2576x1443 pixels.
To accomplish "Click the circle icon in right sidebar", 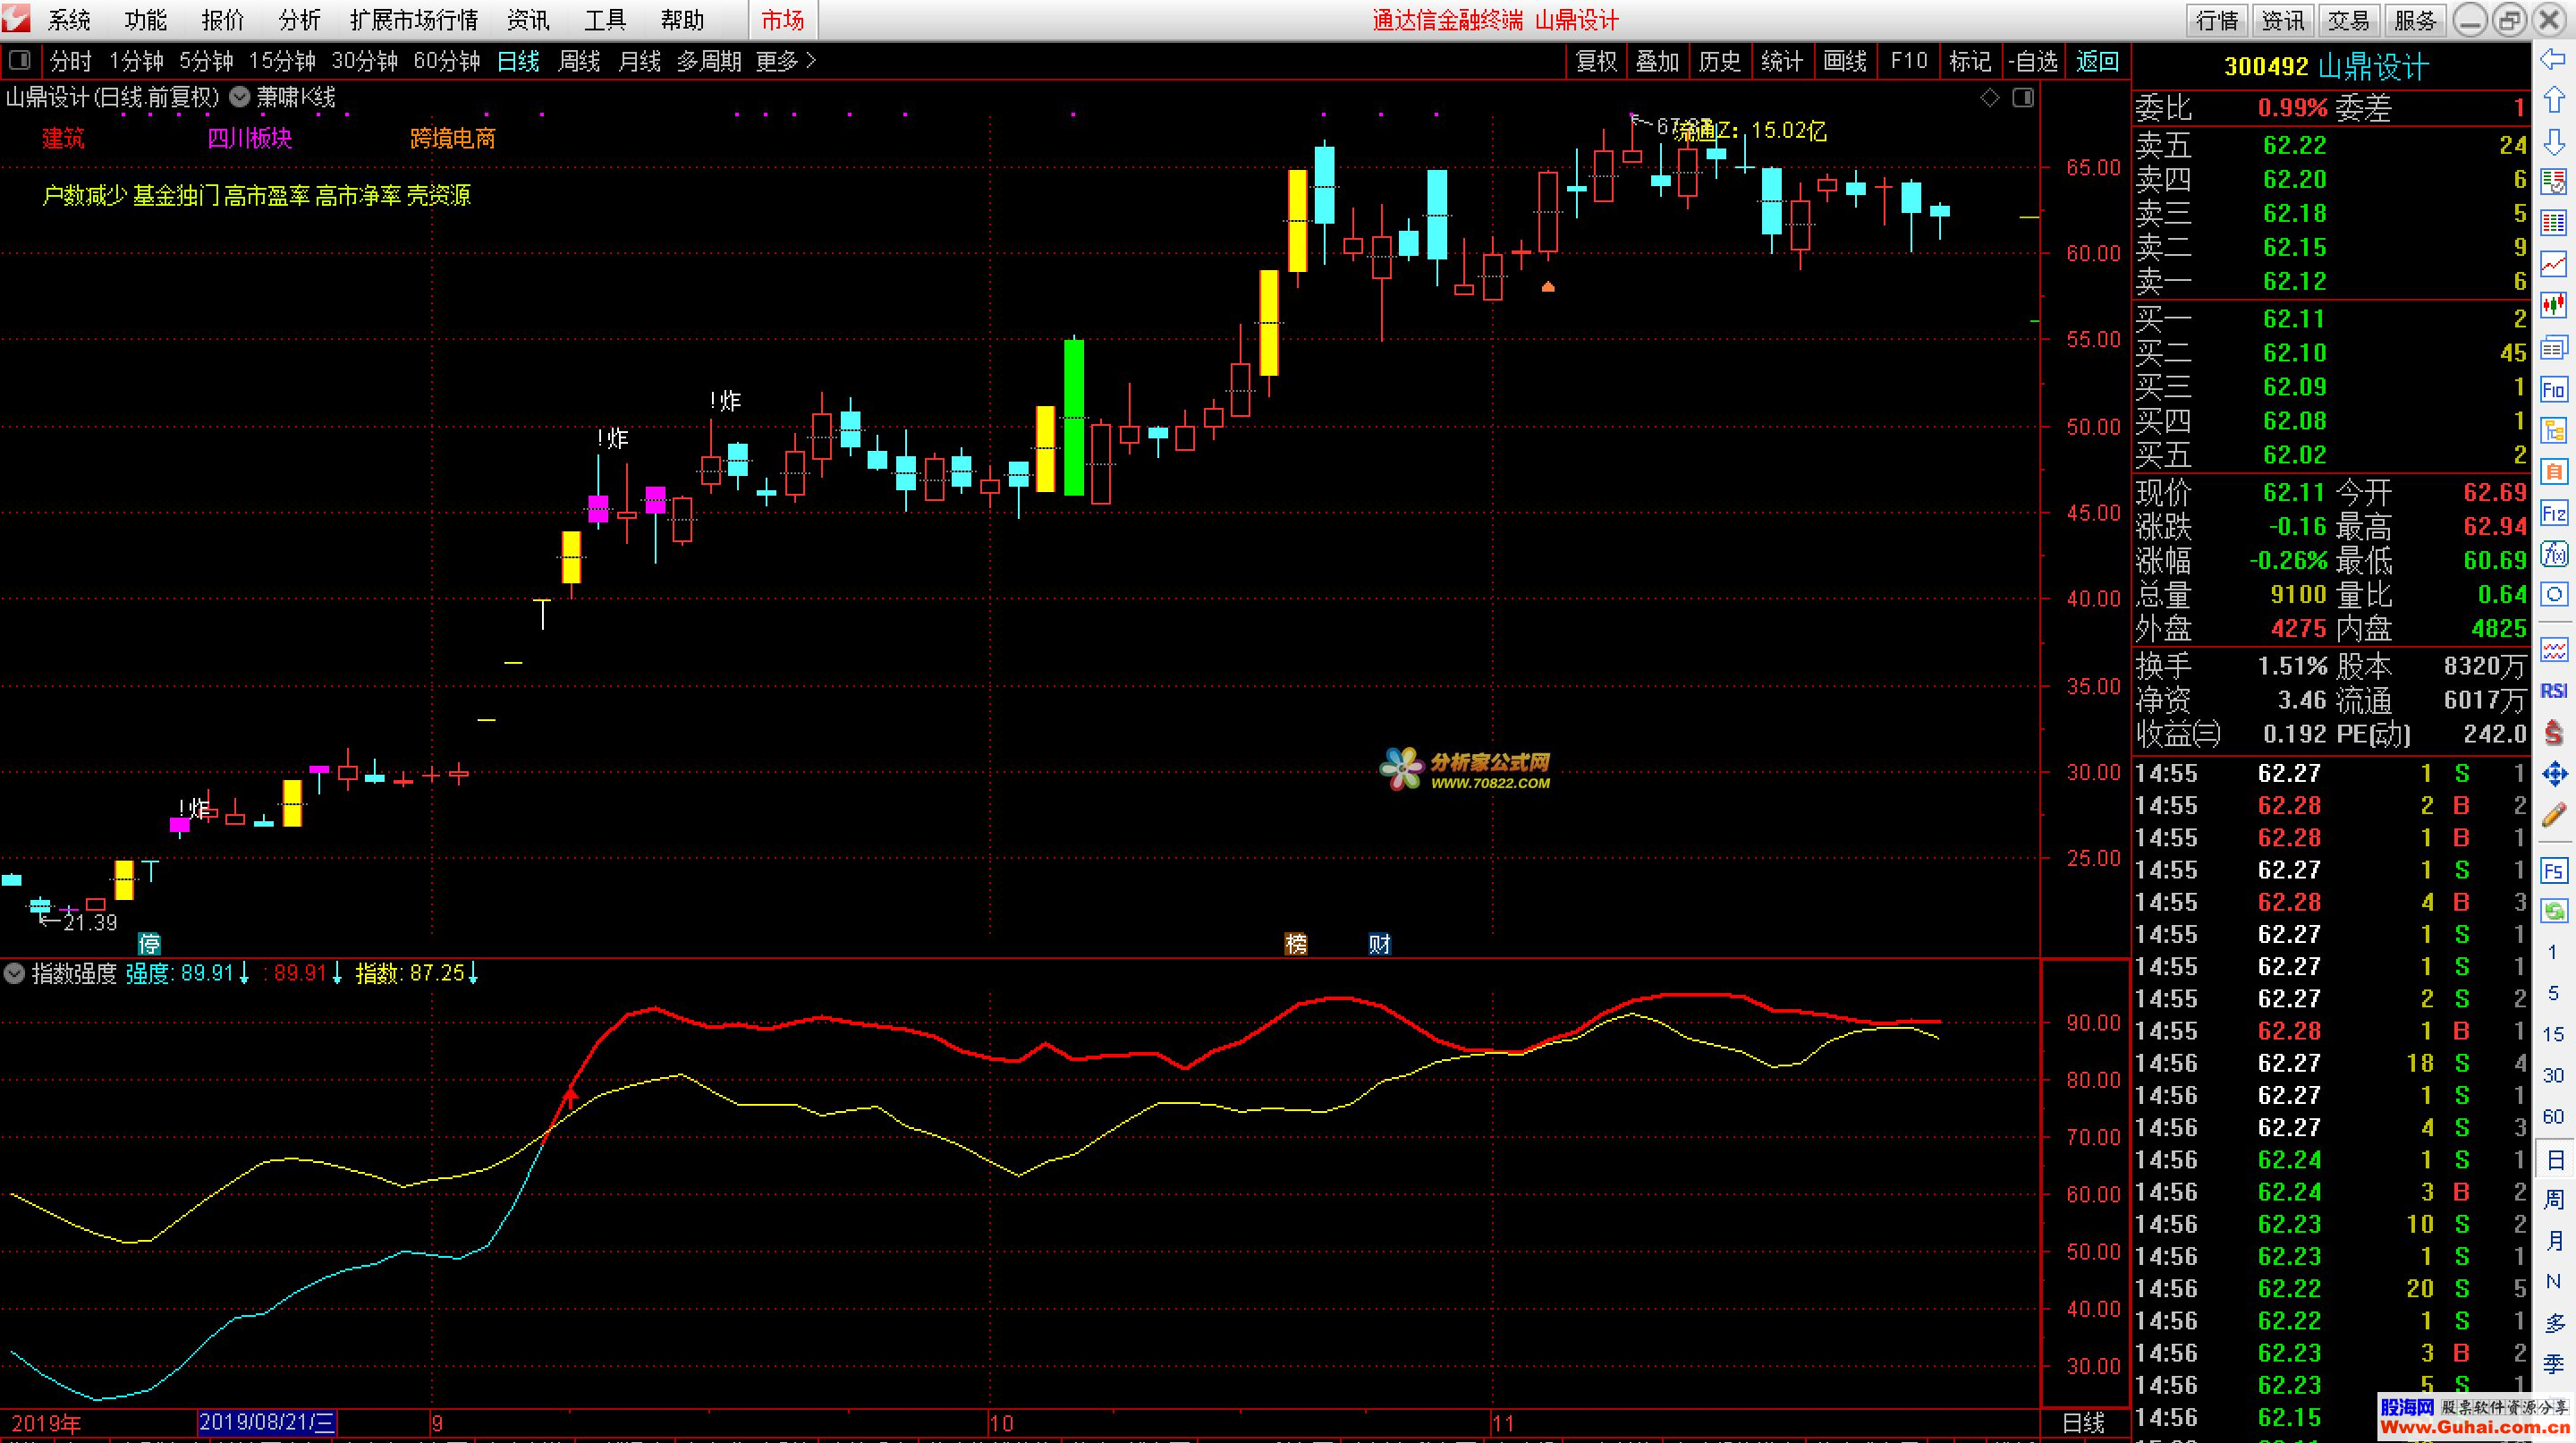I will pyautogui.click(x=2554, y=595).
